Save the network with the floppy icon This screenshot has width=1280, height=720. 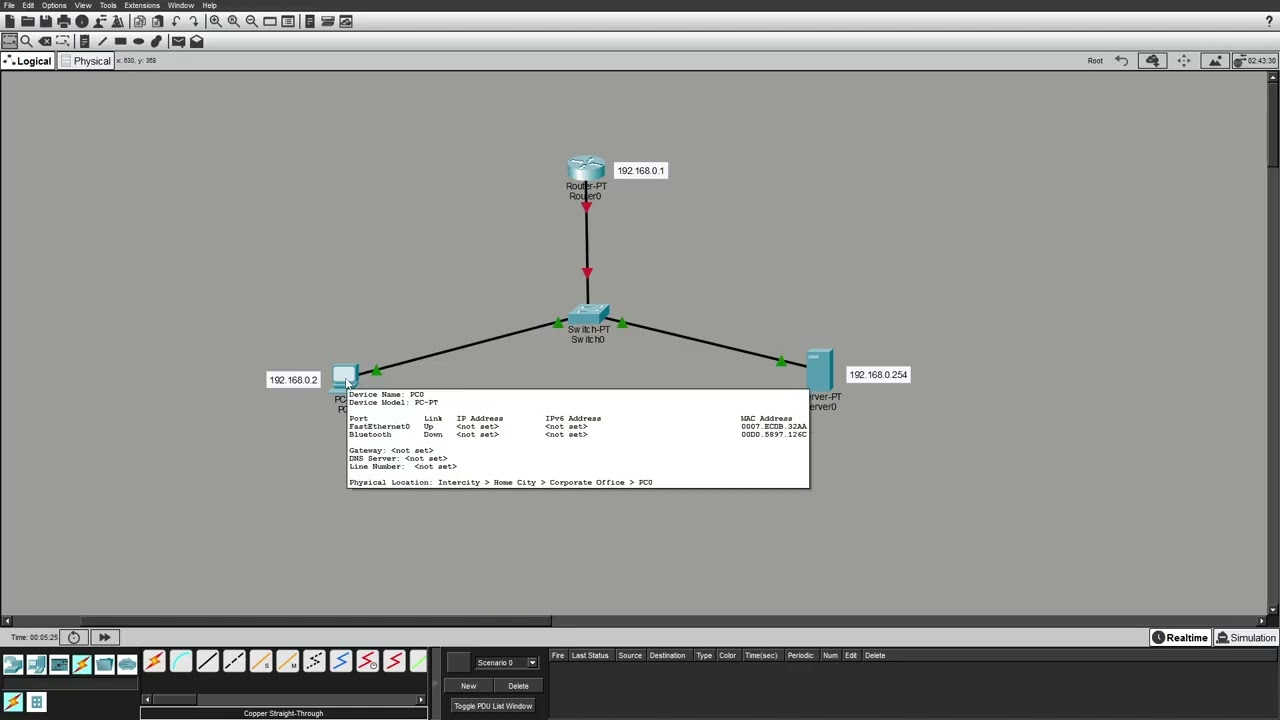[x=46, y=21]
